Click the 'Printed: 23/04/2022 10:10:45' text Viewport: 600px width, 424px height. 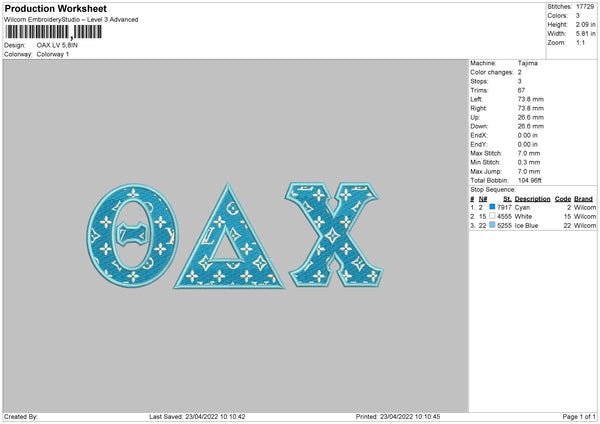[x=398, y=416]
